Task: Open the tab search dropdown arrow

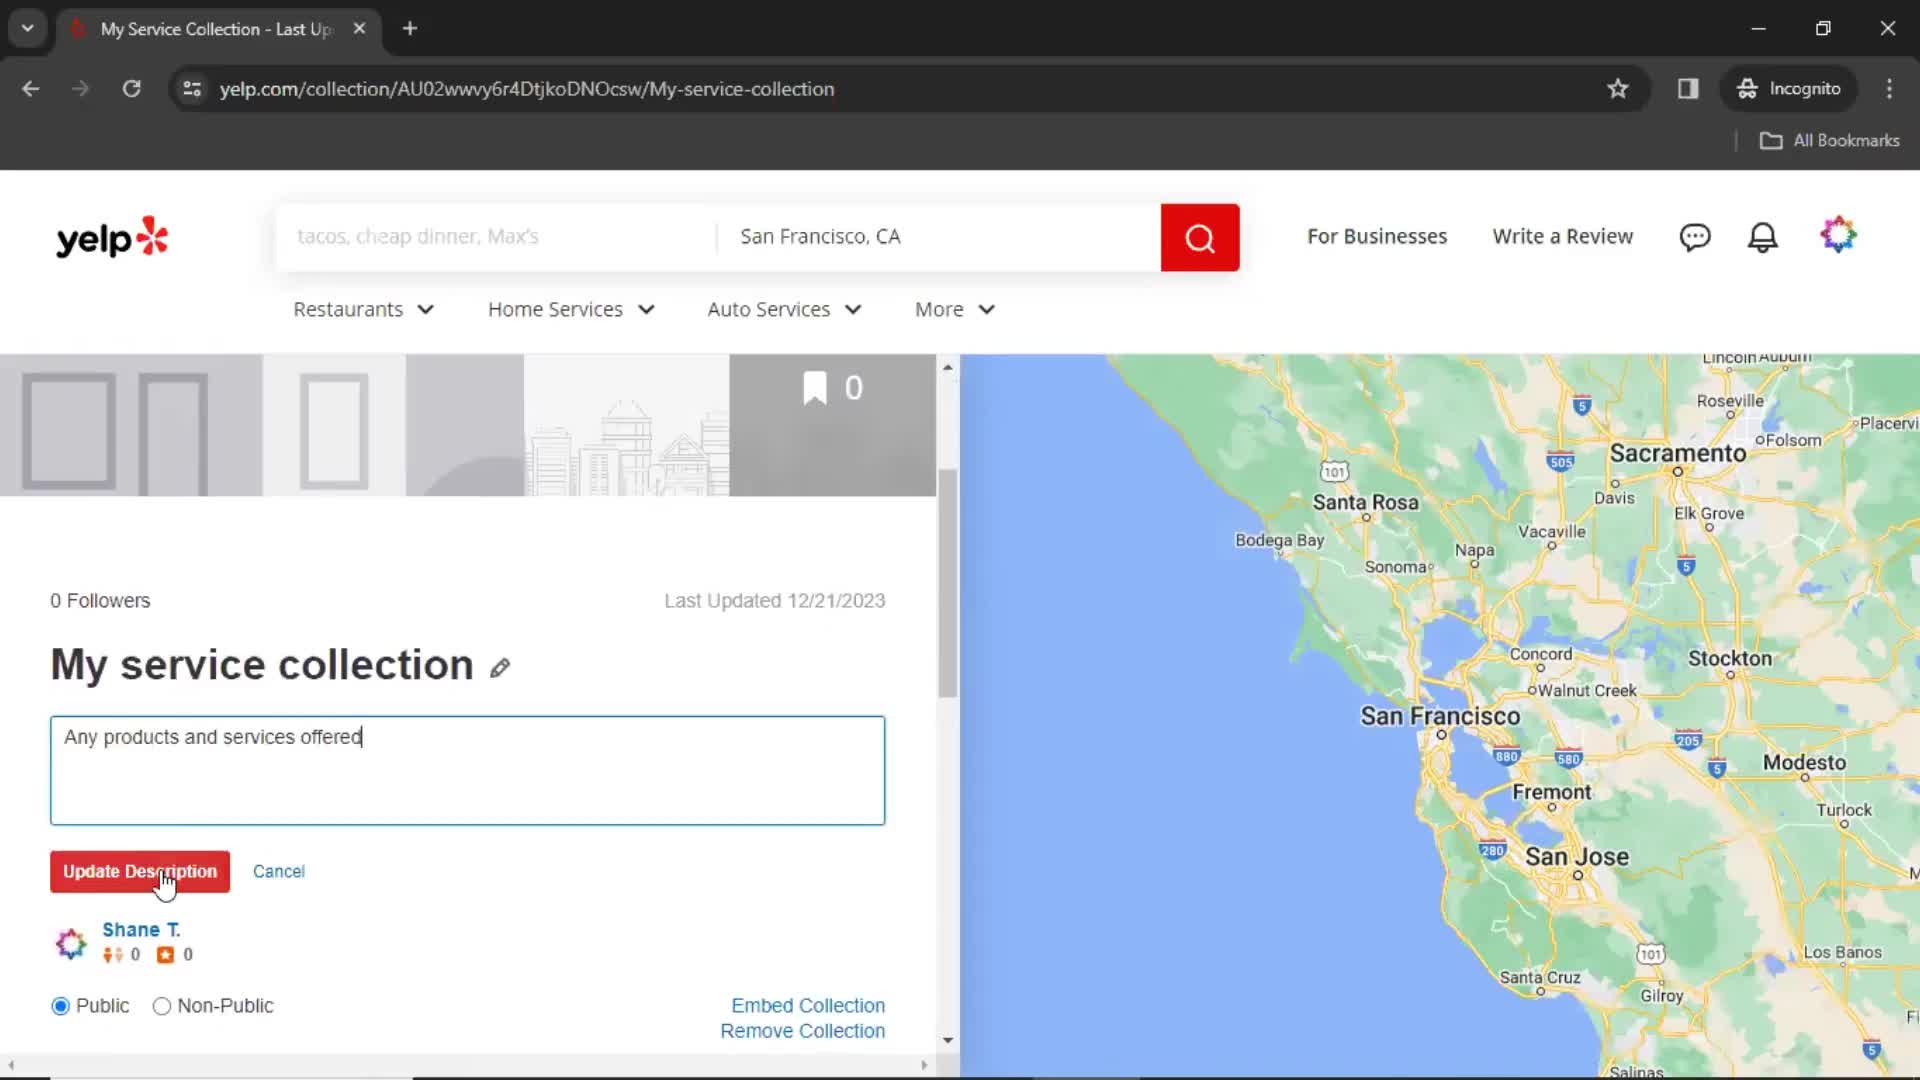Action: (27, 28)
